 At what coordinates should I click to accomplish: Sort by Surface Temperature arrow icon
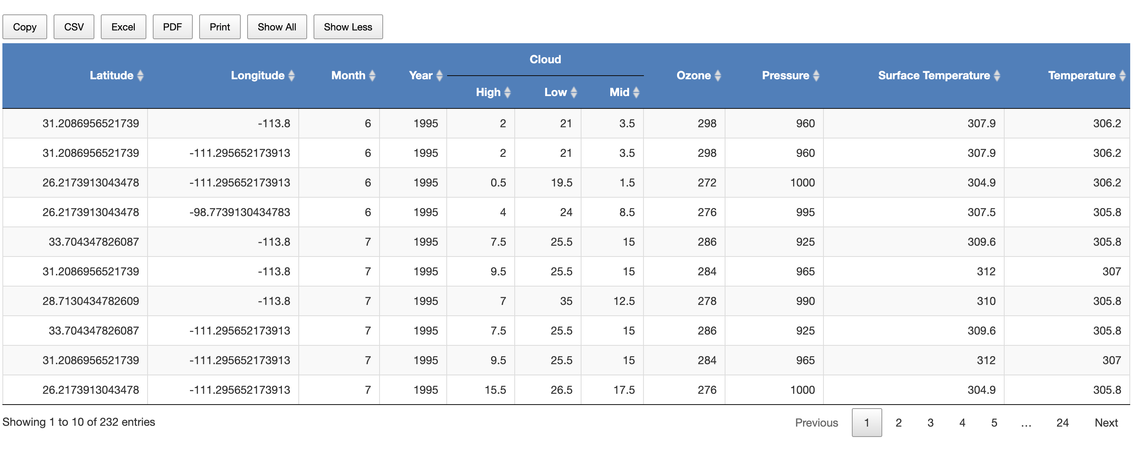[997, 76]
